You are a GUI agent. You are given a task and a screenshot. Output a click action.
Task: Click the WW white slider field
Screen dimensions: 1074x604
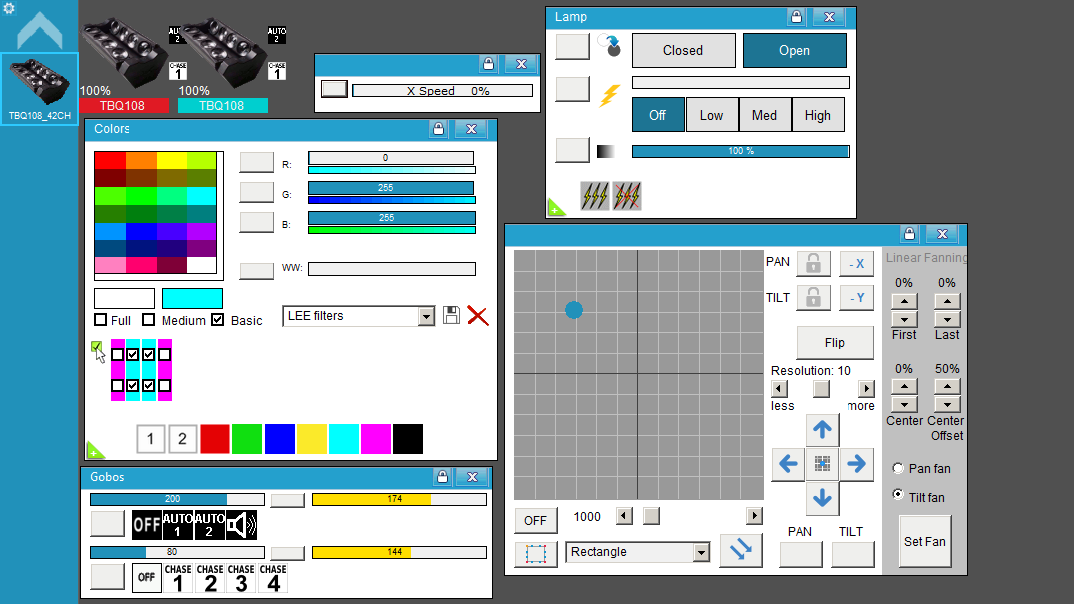pyautogui.click(x=392, y=268)
